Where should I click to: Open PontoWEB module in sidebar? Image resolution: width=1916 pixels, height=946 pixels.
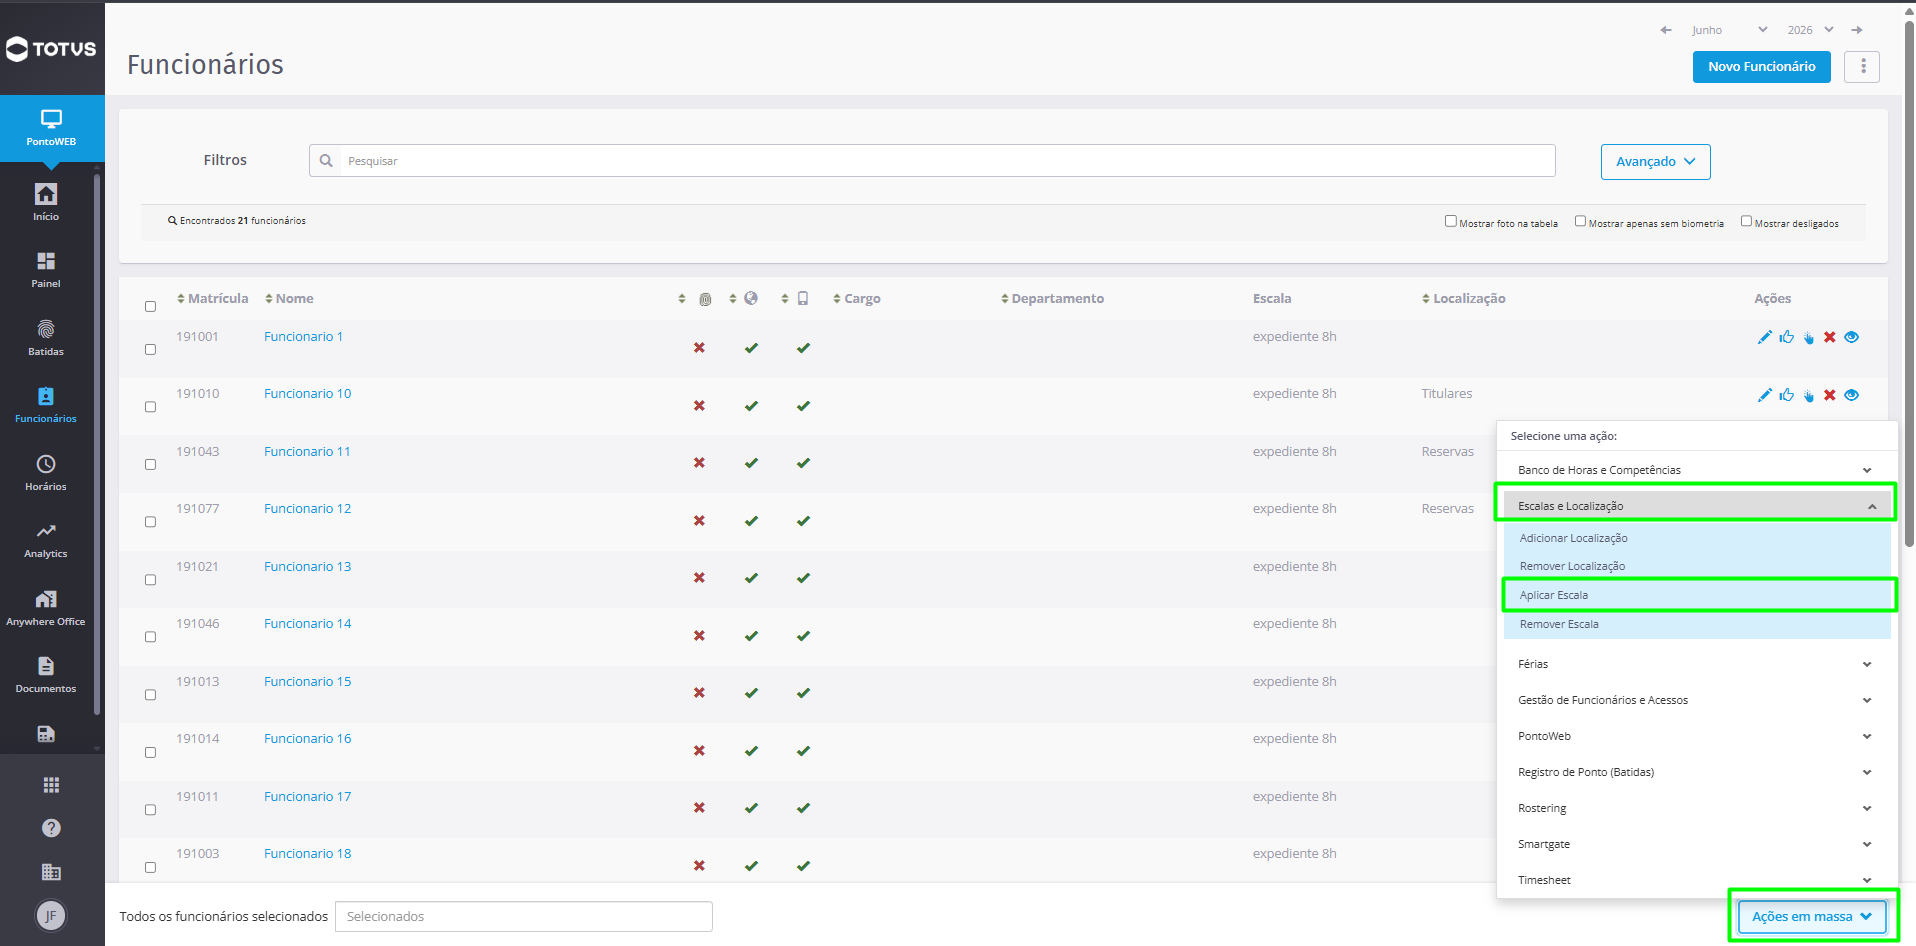pos(52,129)
